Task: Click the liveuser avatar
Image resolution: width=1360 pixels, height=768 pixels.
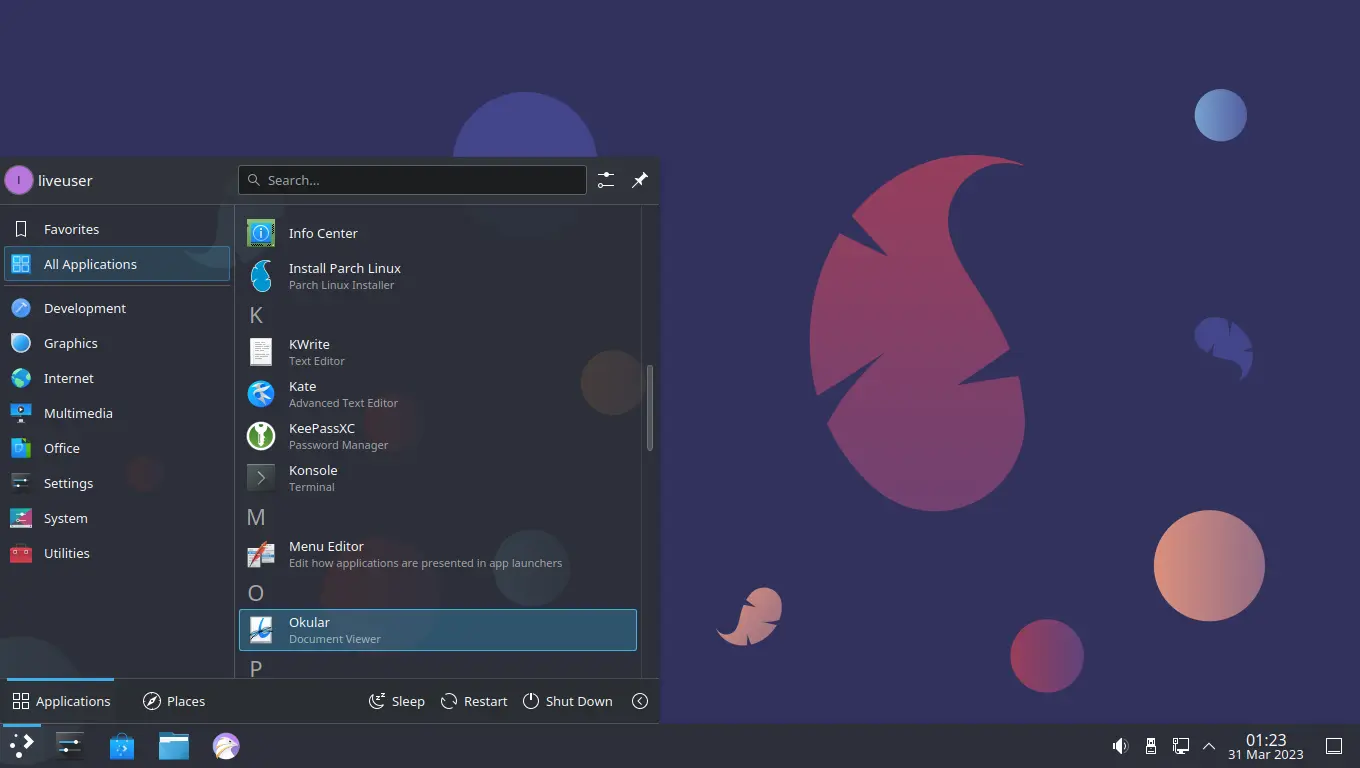Action: click(19, 180)
